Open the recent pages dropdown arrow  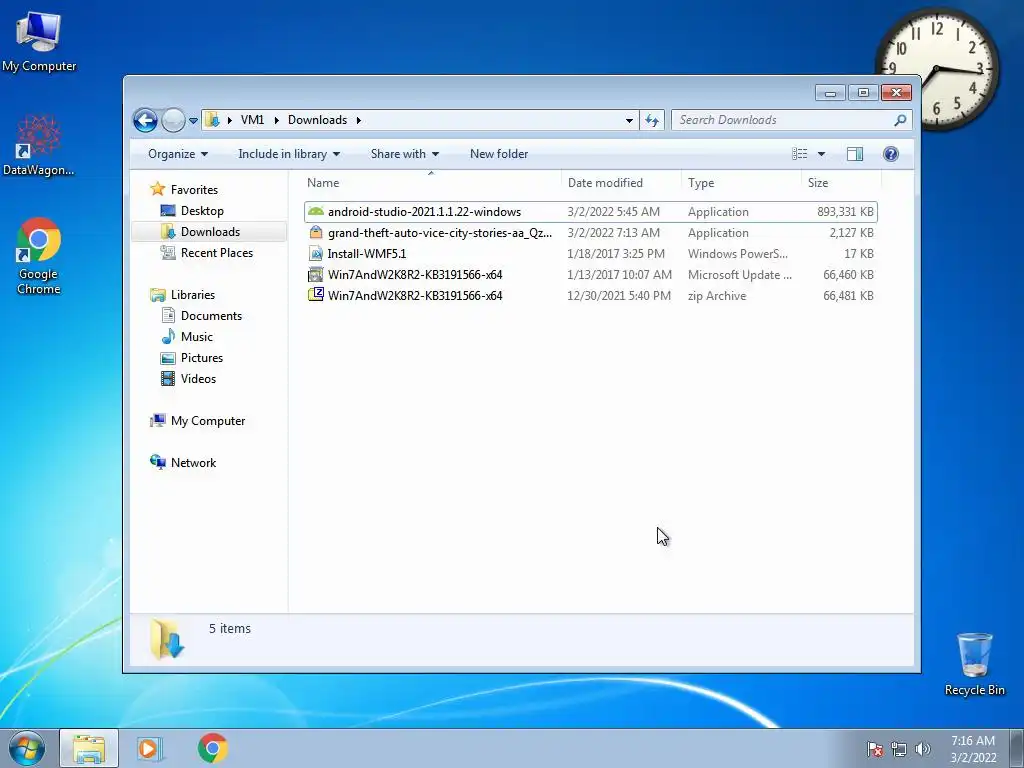point(193,121)
